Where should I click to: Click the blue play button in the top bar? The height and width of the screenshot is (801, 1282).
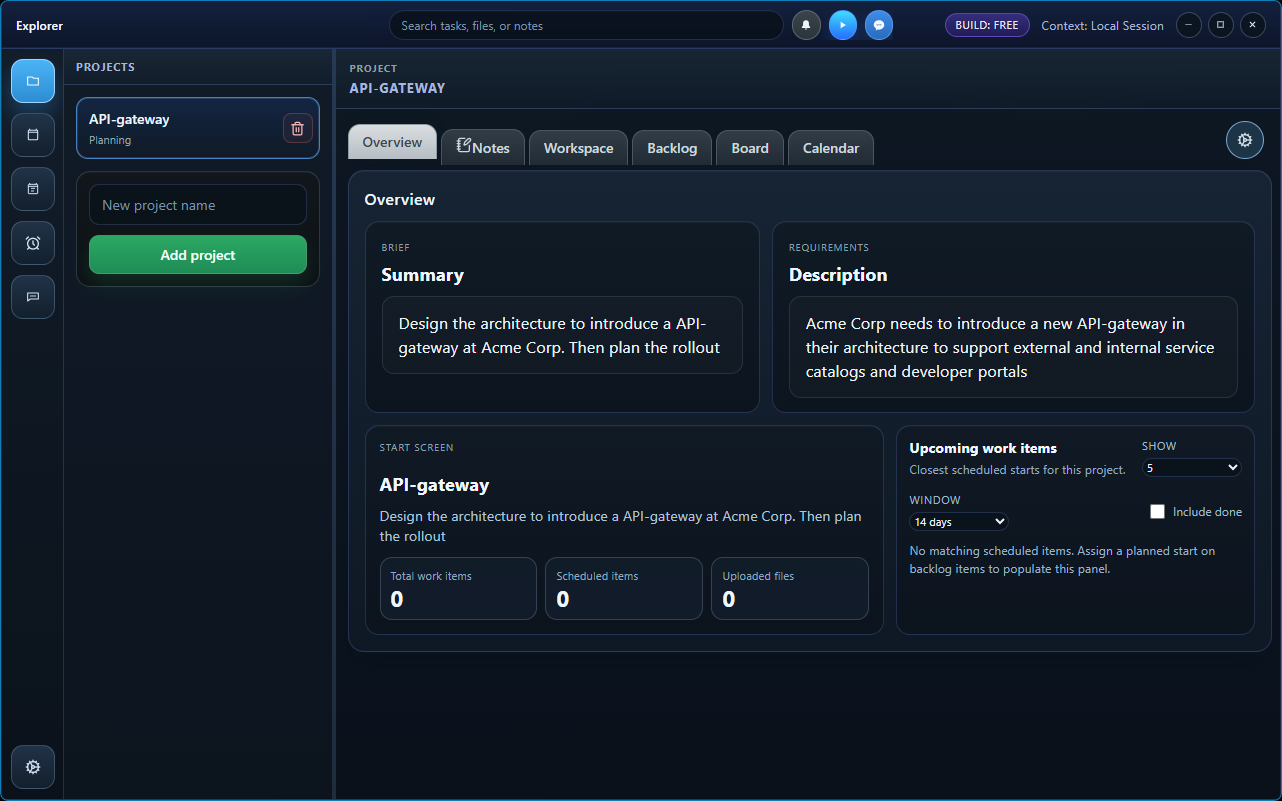pos(843,25)
